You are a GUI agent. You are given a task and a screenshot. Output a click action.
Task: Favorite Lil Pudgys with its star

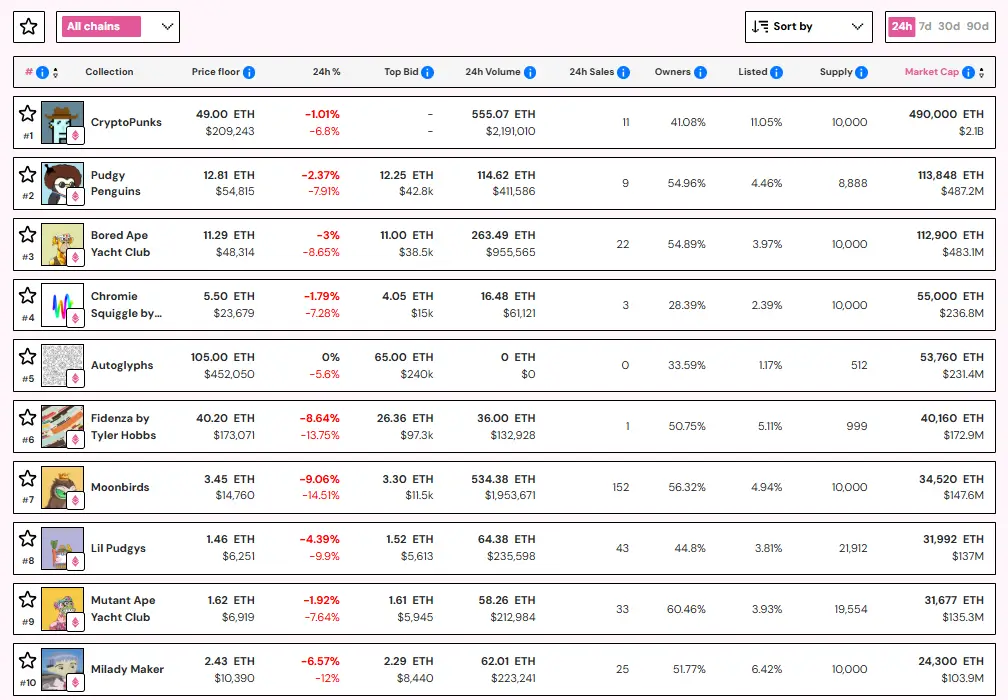[28, 539]
